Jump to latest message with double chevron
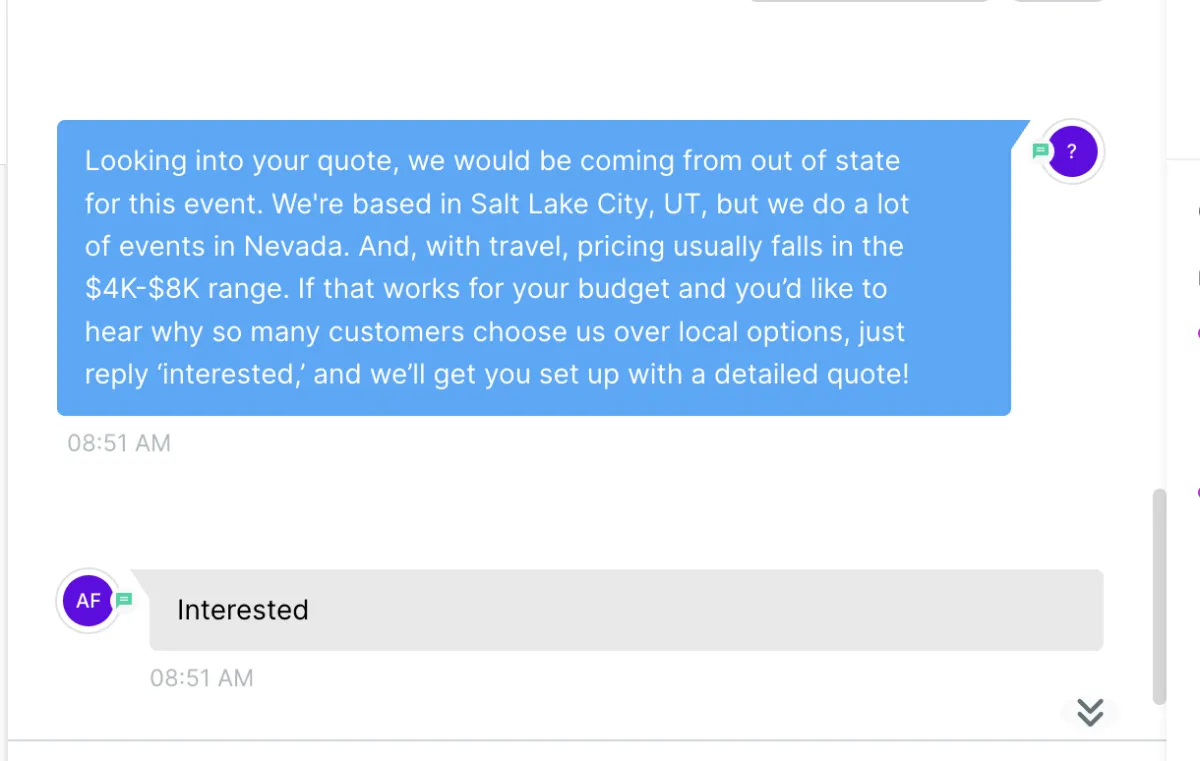Viewport: 1200px width, 761px height. tap(1090, 712)
